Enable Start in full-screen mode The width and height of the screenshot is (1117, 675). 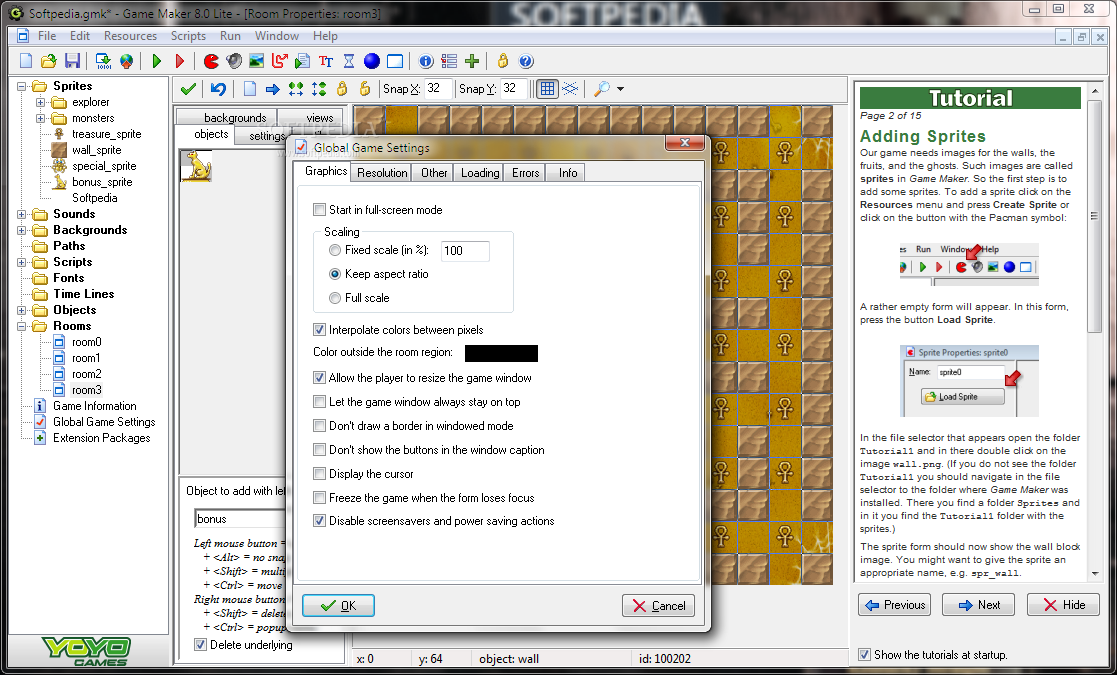tap(319, 210)
